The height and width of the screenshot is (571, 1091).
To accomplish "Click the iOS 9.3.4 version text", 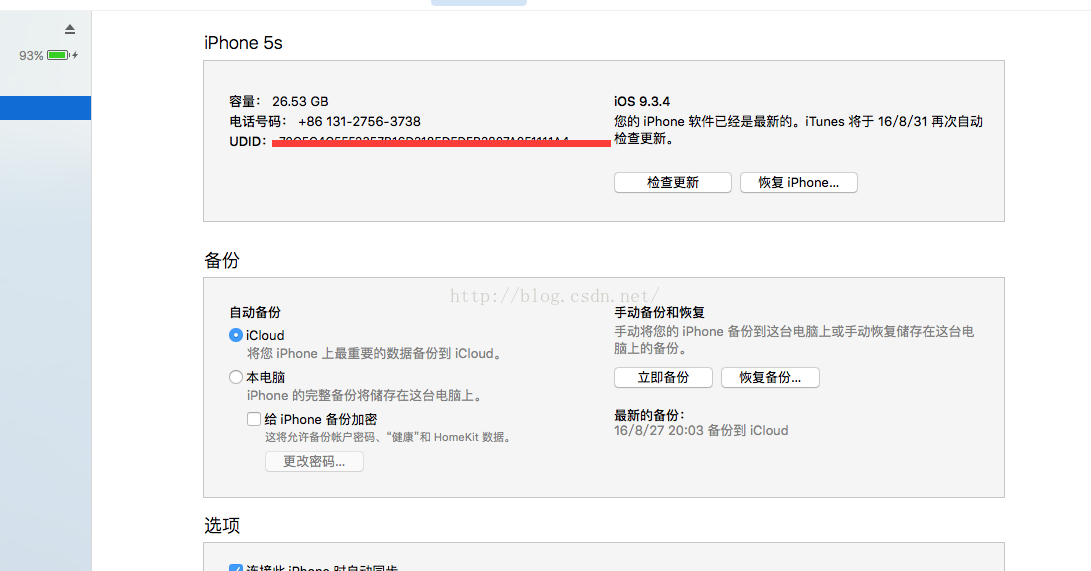I will click(642, 102).
